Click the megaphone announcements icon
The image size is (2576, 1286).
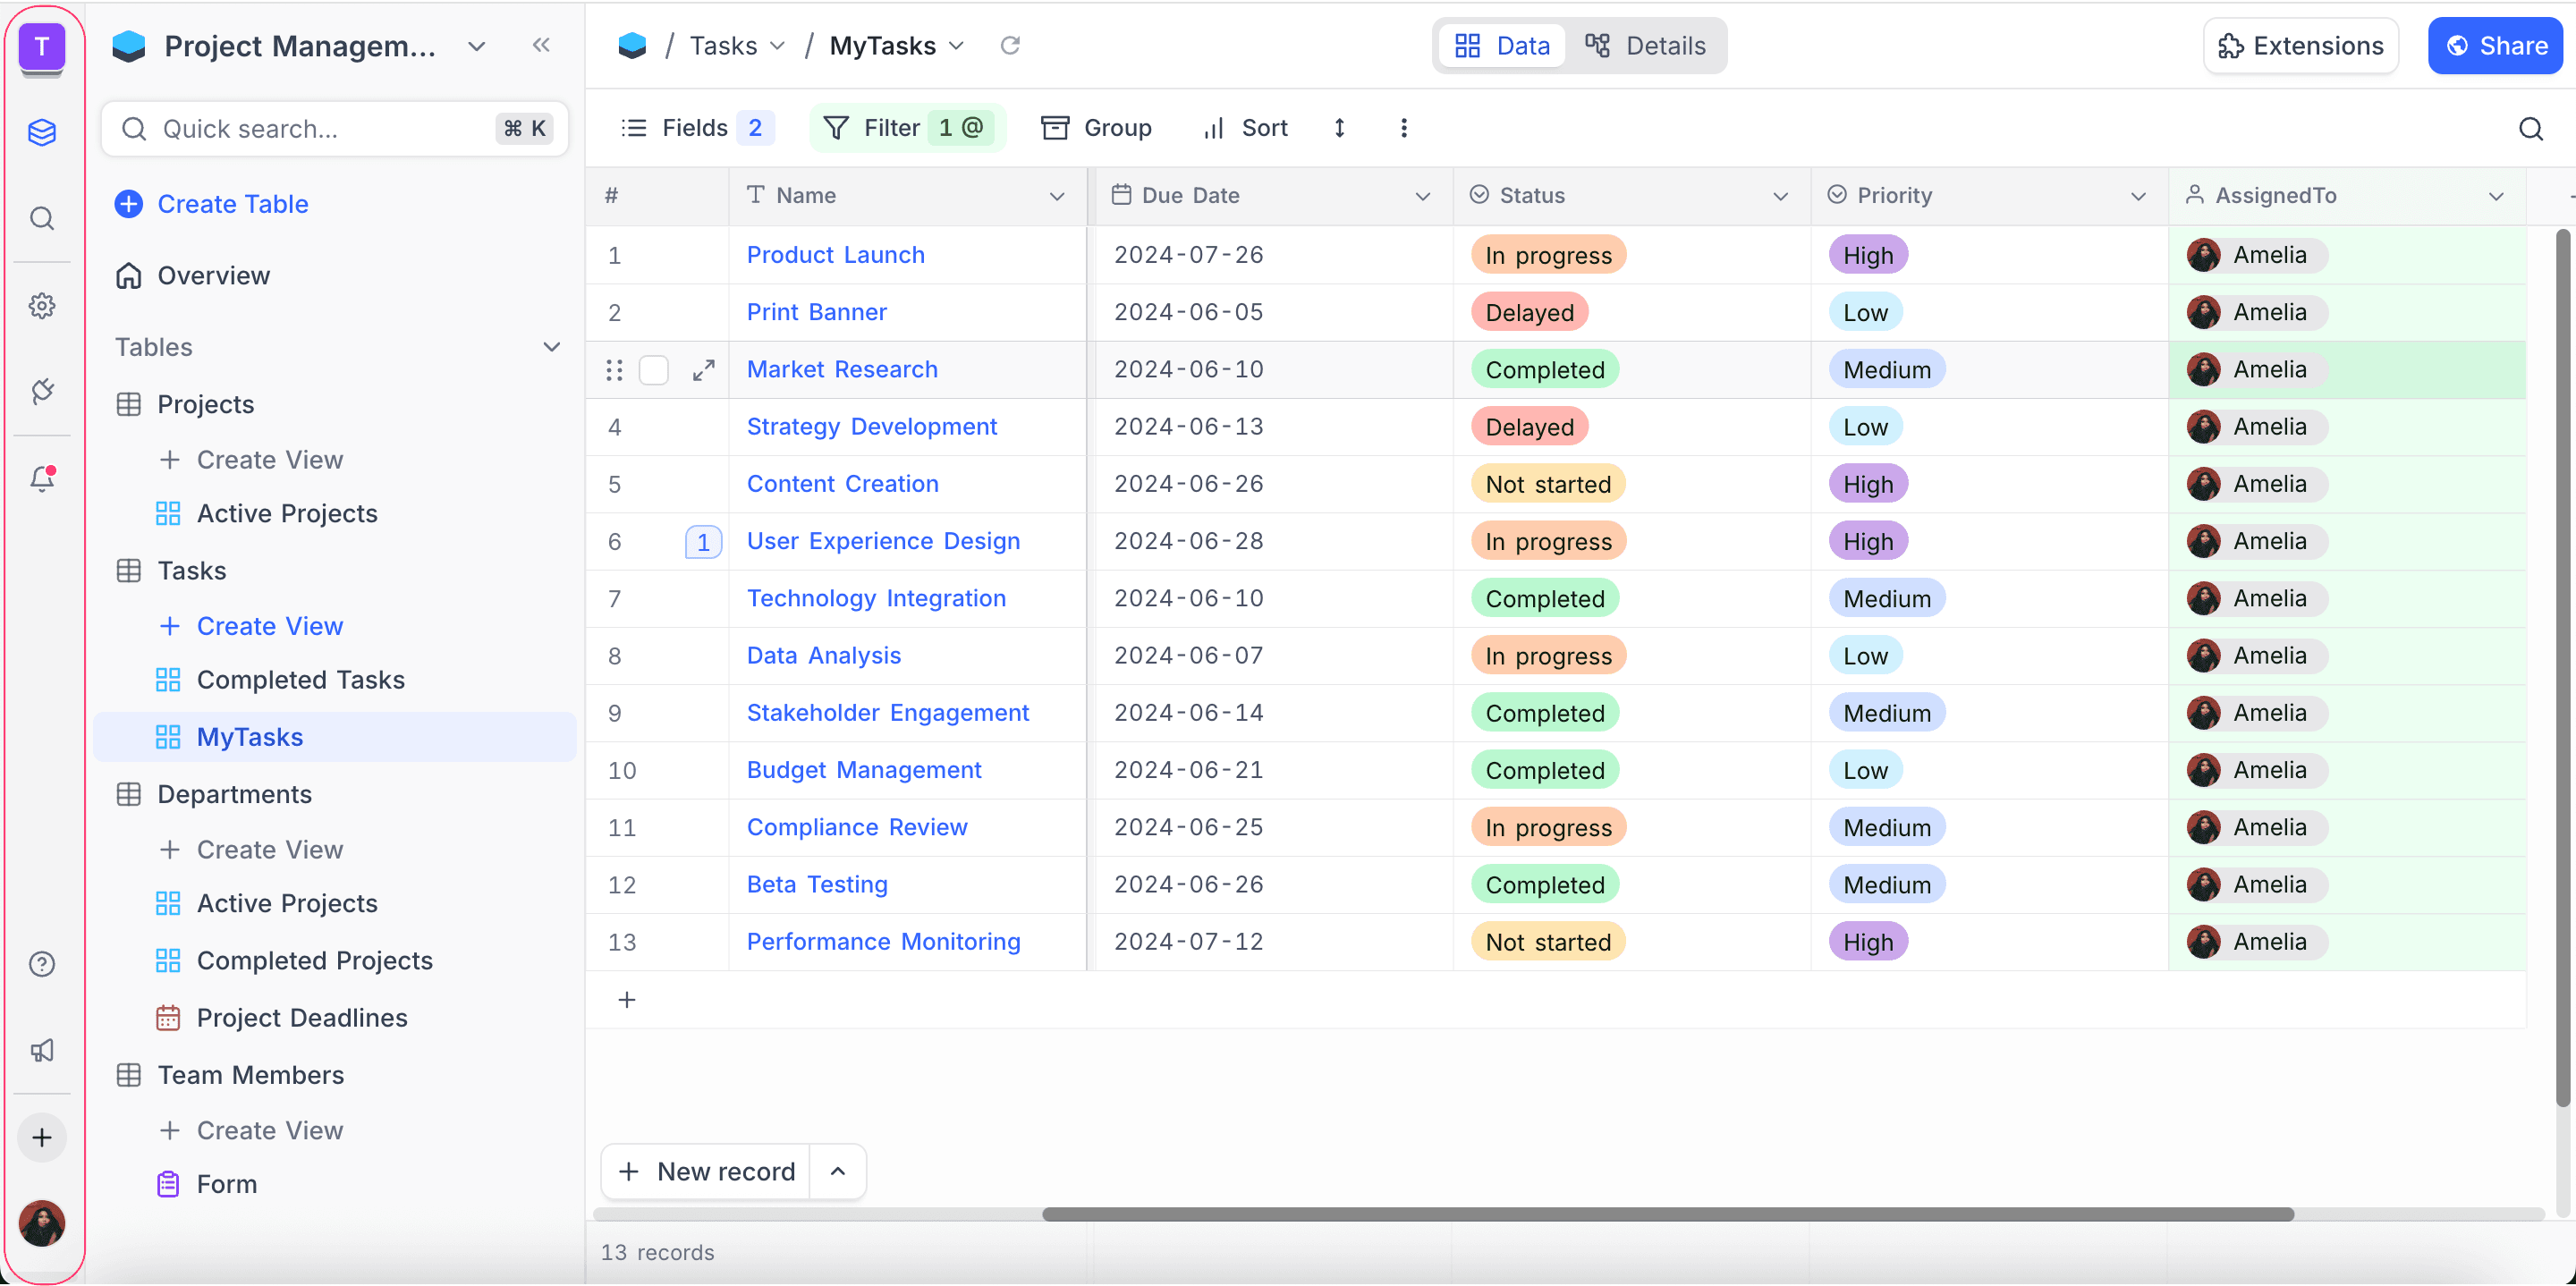(42, 1050)
